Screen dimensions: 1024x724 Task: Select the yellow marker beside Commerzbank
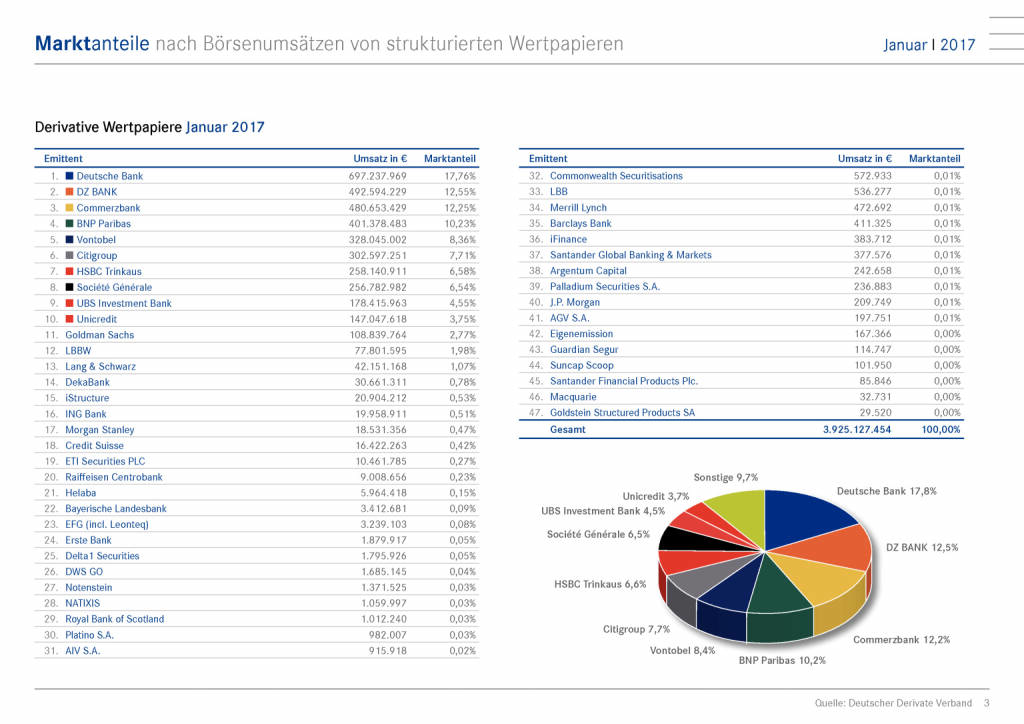pyautogui.click(x=69, y=208)
